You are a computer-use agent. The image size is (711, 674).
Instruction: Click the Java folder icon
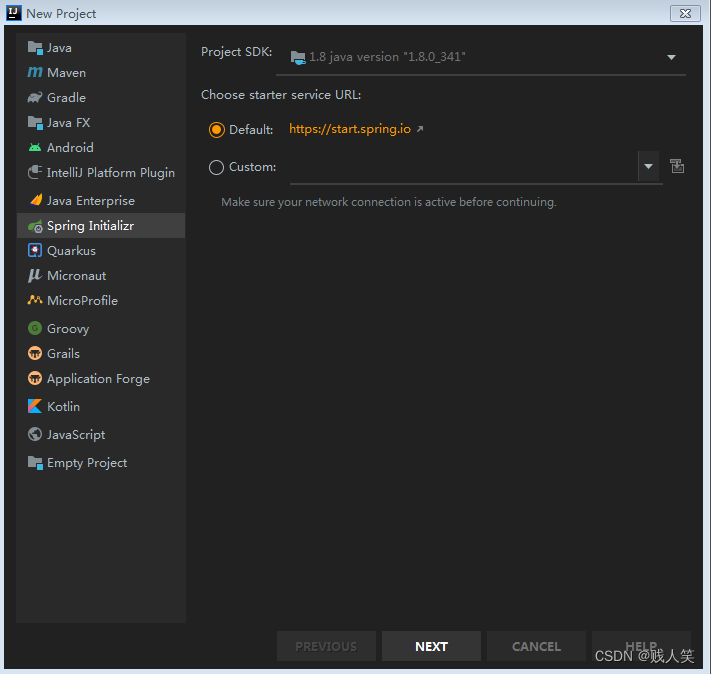tap(35, 48)
